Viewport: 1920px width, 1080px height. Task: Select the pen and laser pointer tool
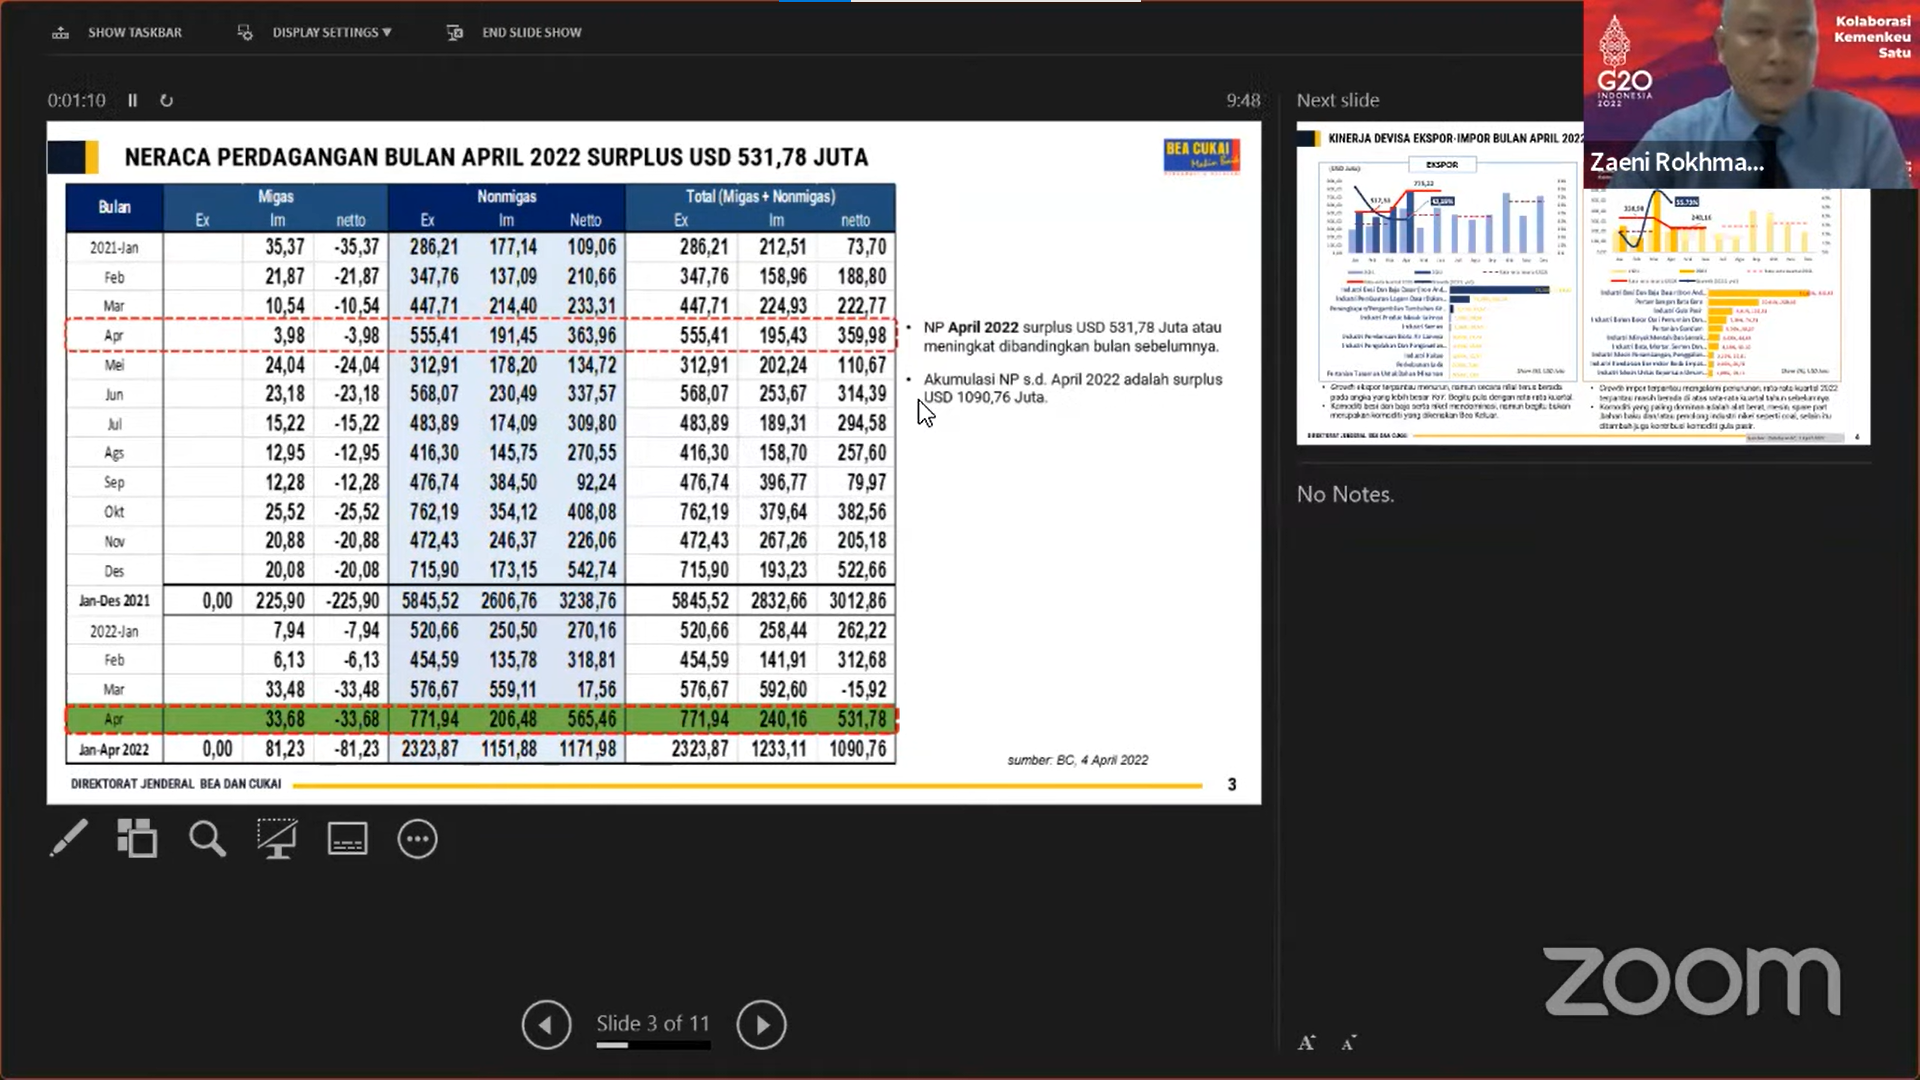click(x=68, y=839)
